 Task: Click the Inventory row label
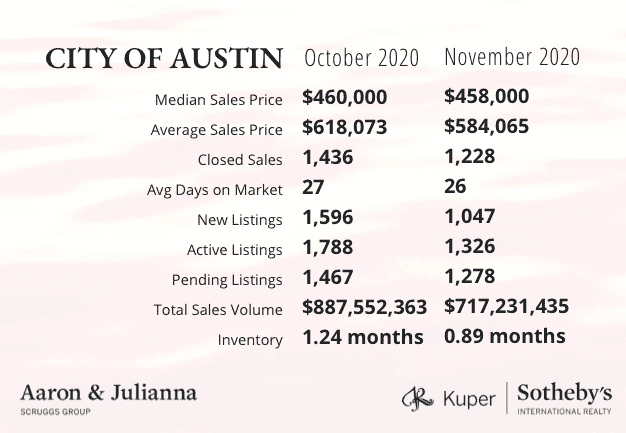pyautogui.click(x=250, y=340)
